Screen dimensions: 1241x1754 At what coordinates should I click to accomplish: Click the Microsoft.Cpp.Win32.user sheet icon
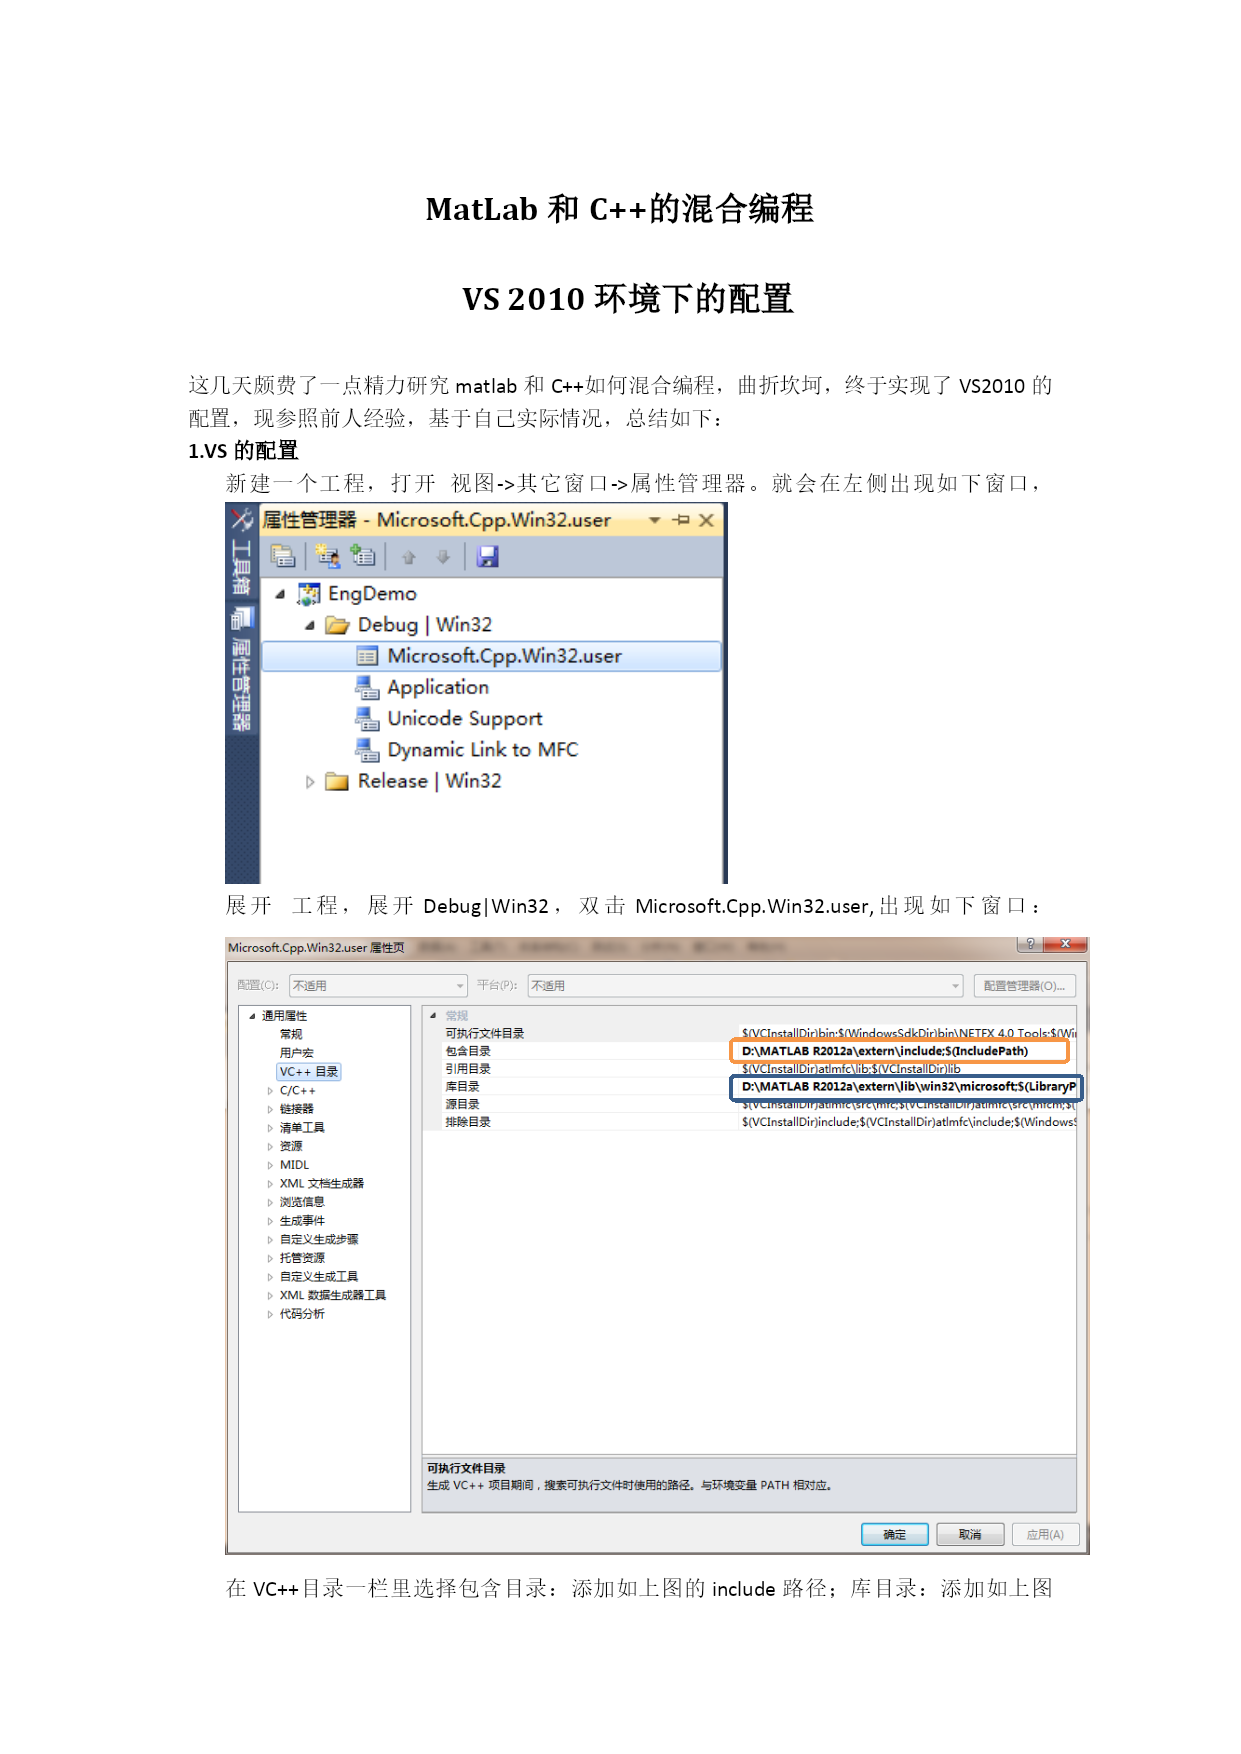pyautogui.click(x=367, y=656)
